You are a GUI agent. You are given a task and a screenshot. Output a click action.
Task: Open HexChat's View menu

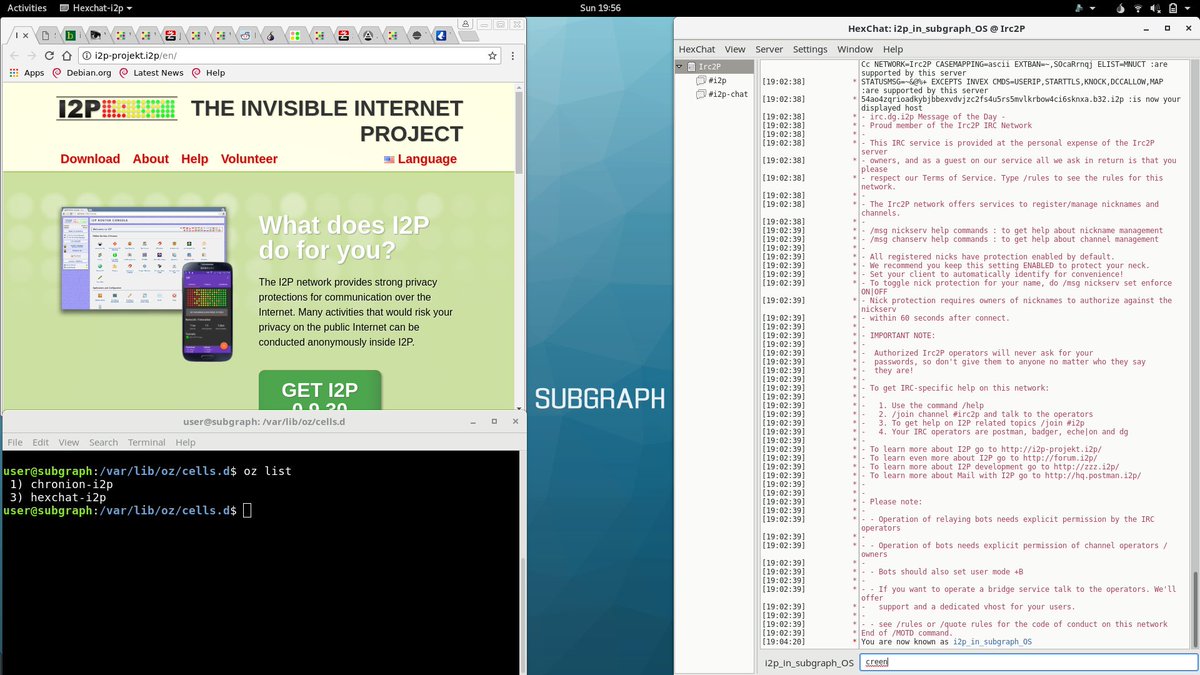click(735, 49)
